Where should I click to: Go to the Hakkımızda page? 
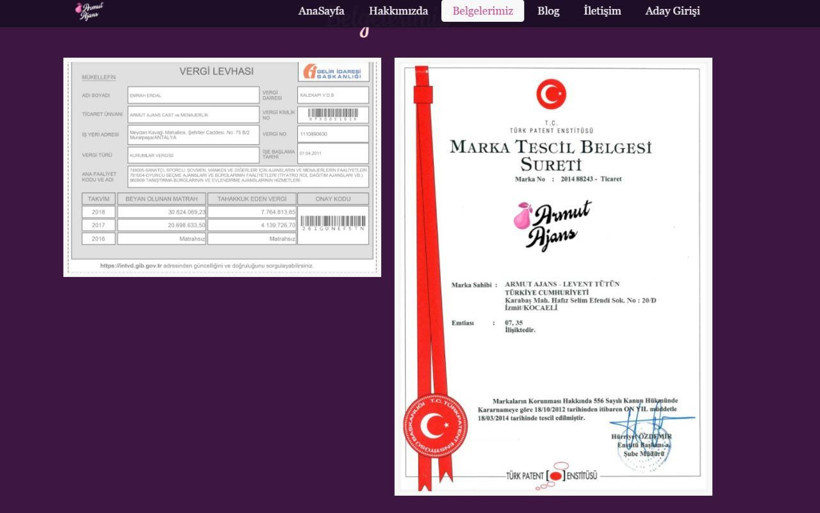tap(398, 11)
